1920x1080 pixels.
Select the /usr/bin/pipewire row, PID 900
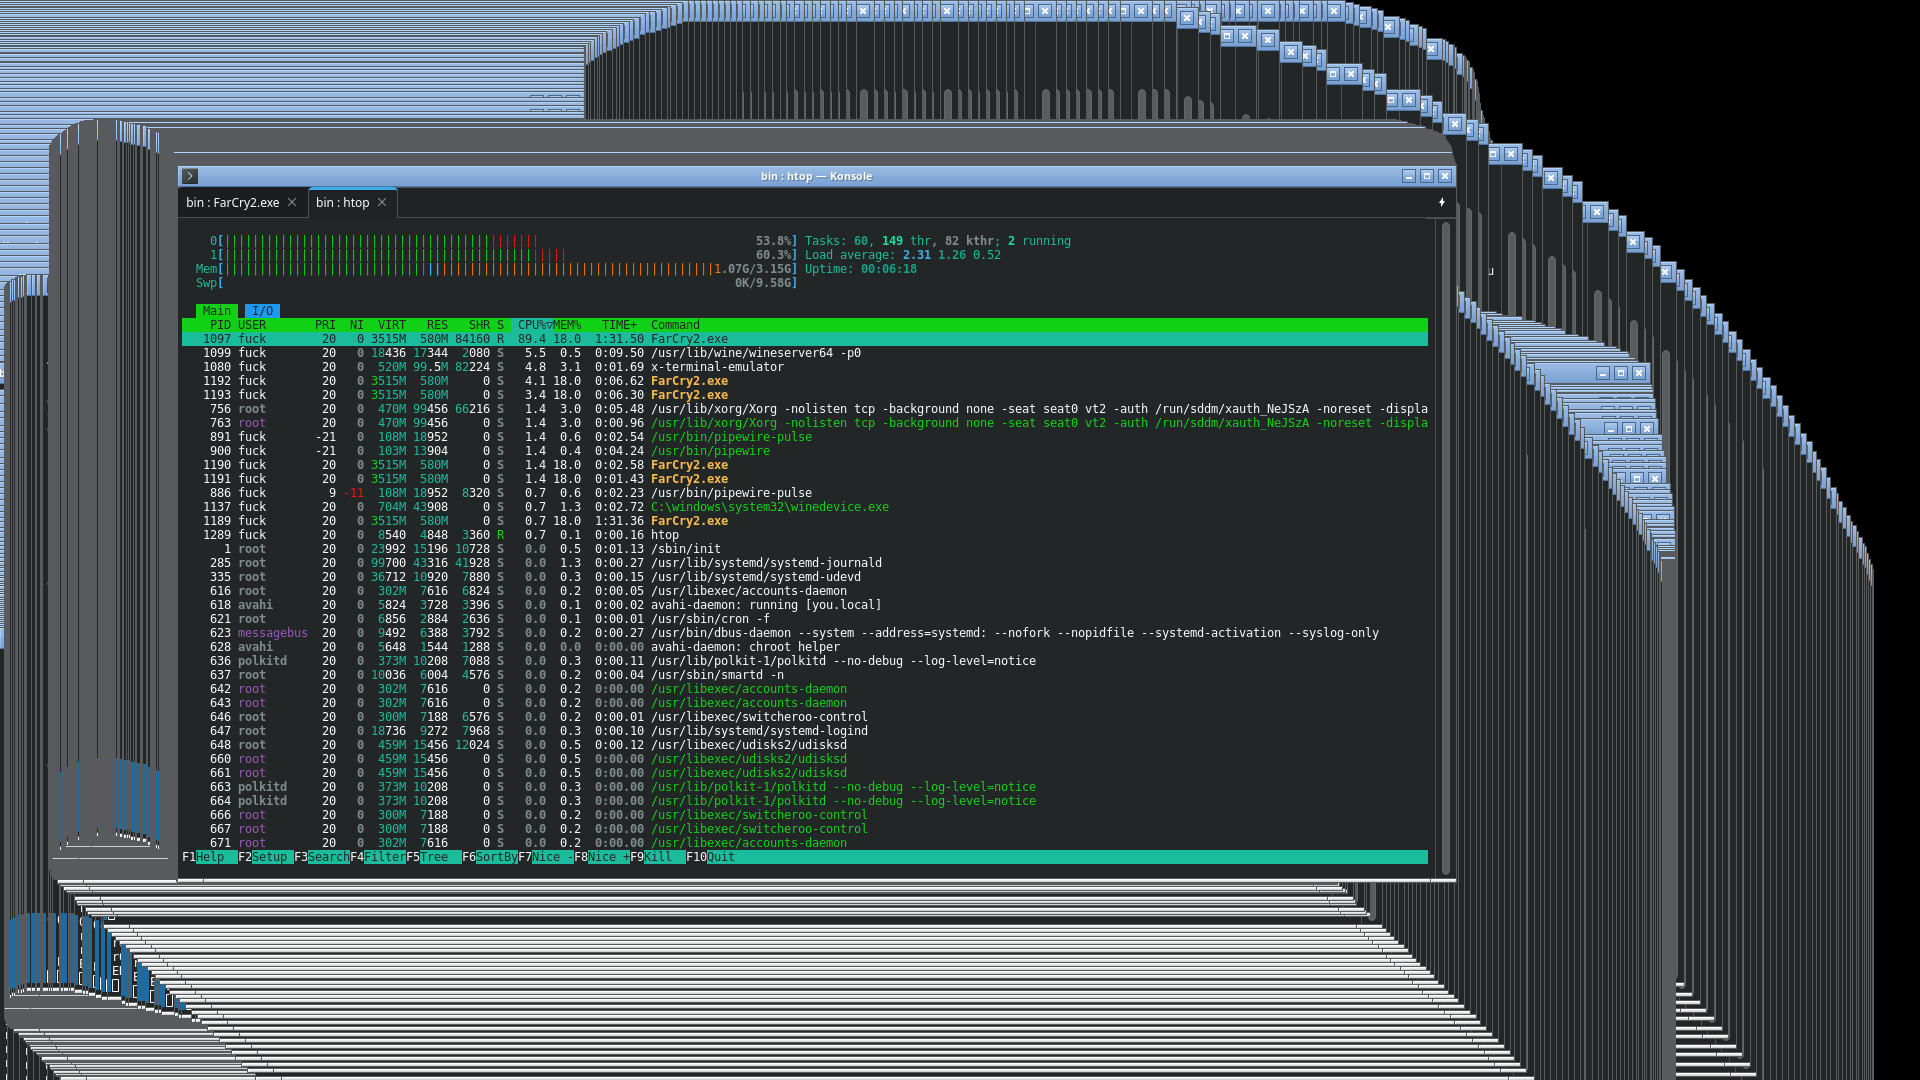click(x=805, y=451)
